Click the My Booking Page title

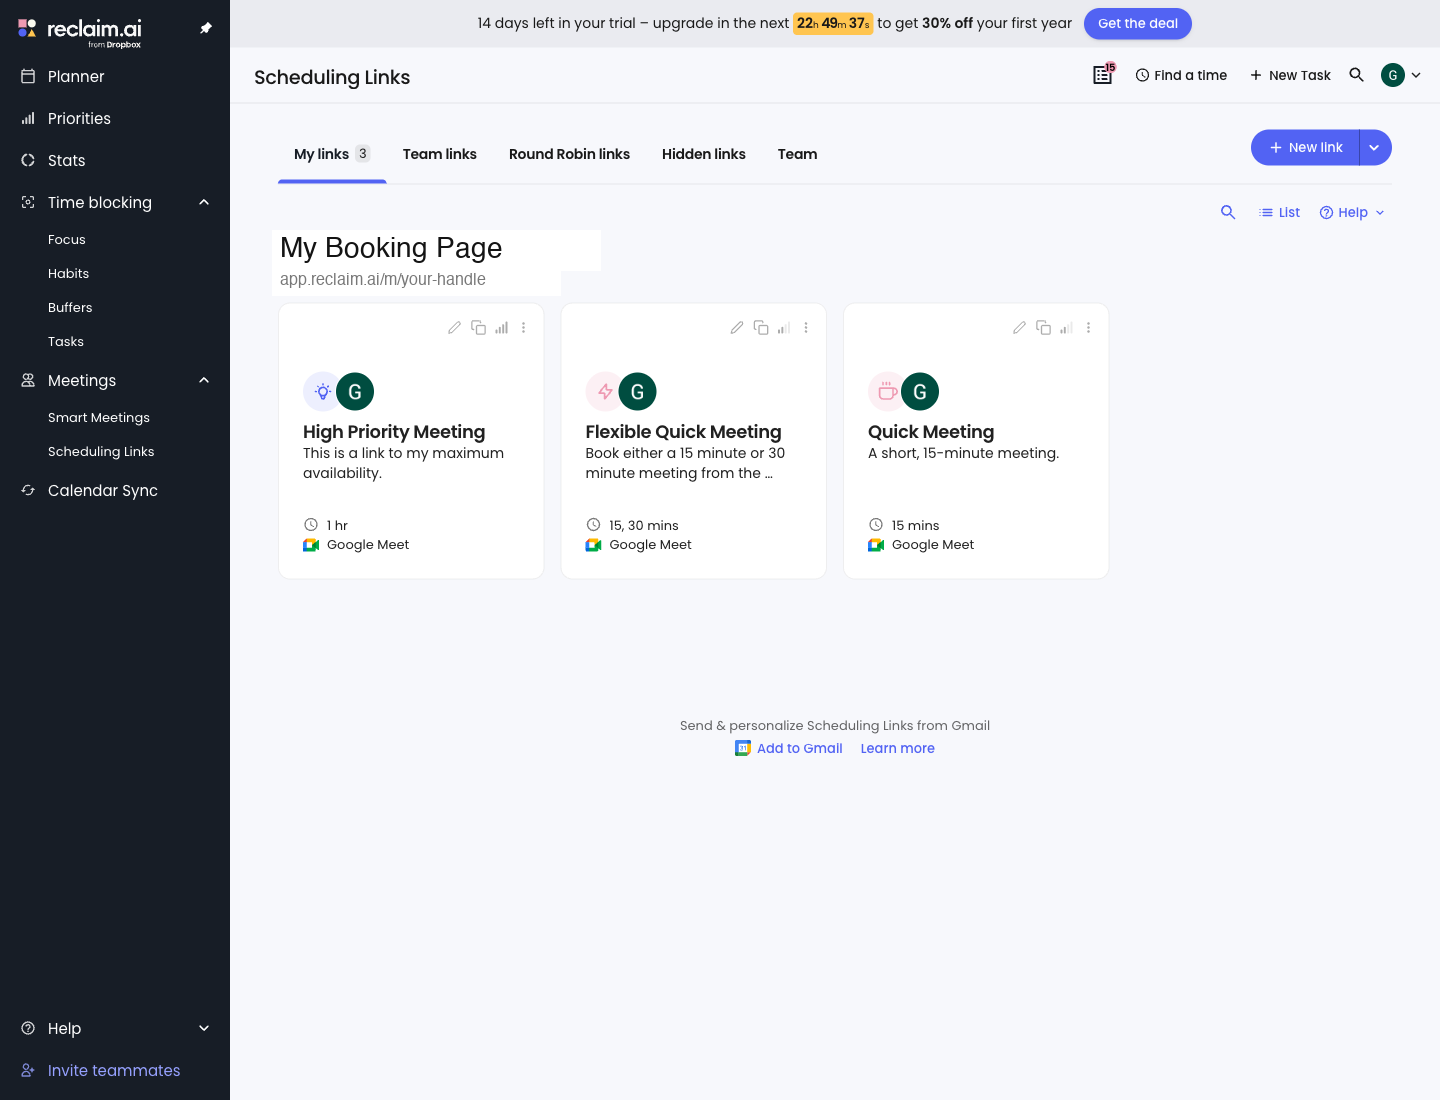391,248
